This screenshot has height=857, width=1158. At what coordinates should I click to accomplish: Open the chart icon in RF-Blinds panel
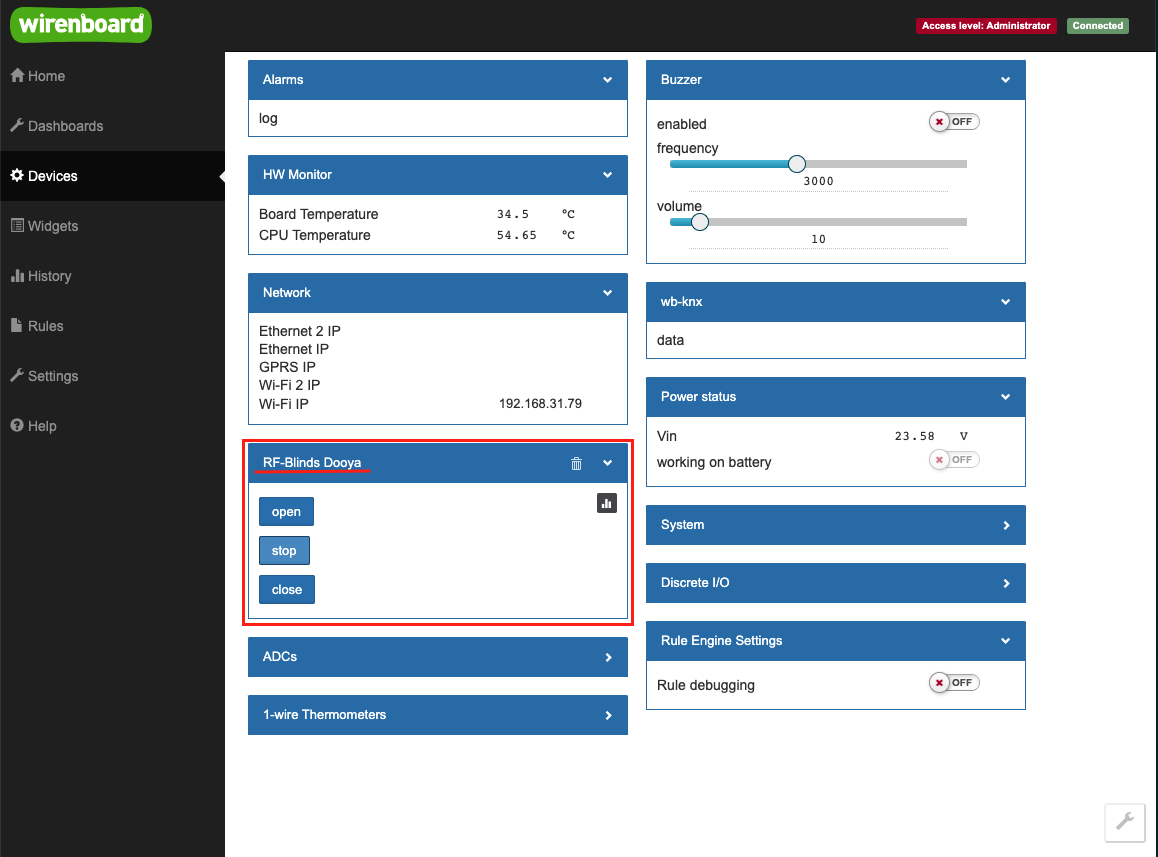606,503
